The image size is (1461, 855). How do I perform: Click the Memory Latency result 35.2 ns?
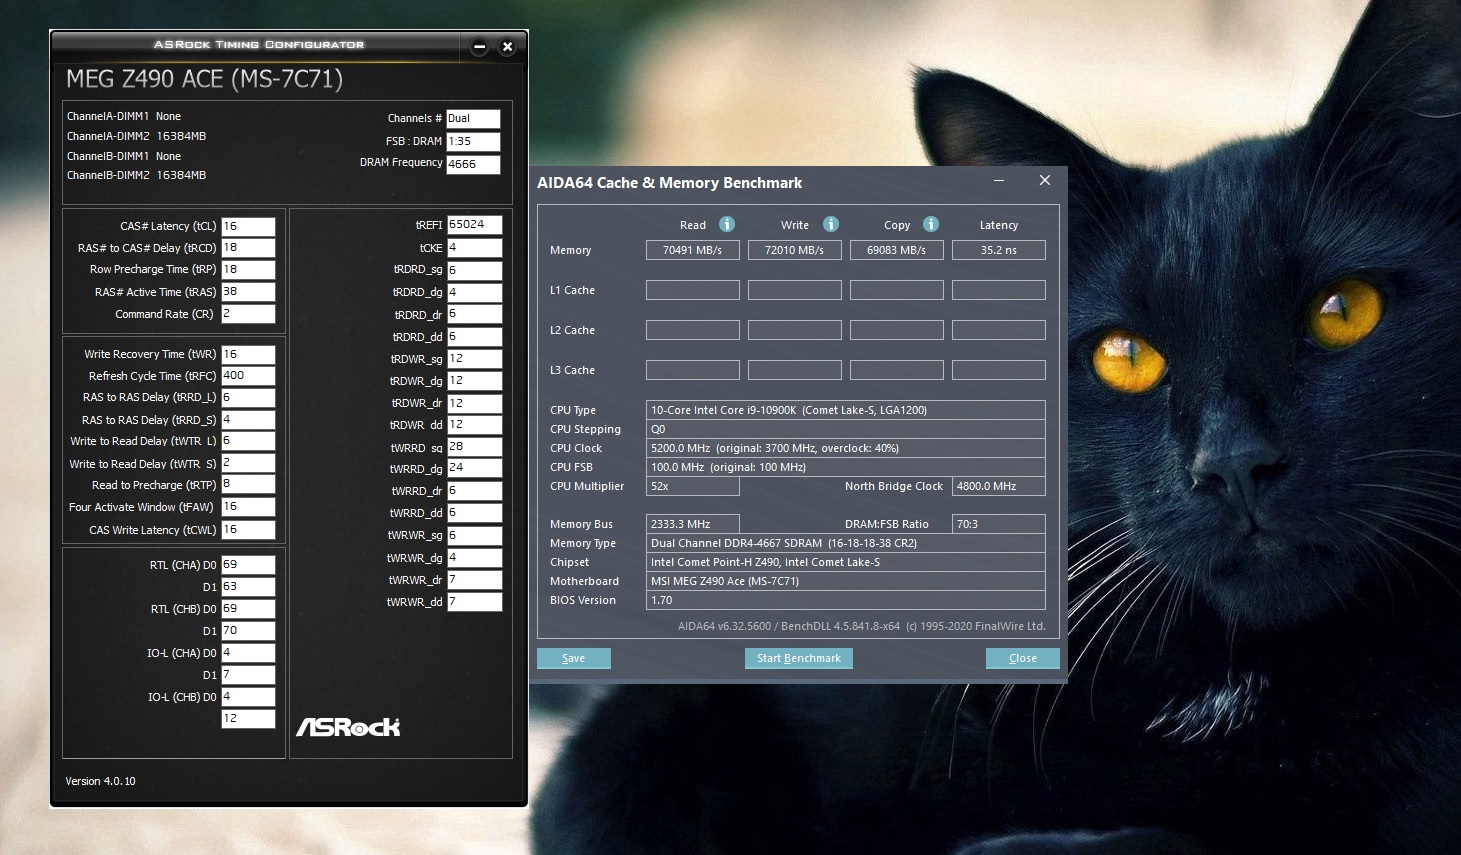click(999, 250)
